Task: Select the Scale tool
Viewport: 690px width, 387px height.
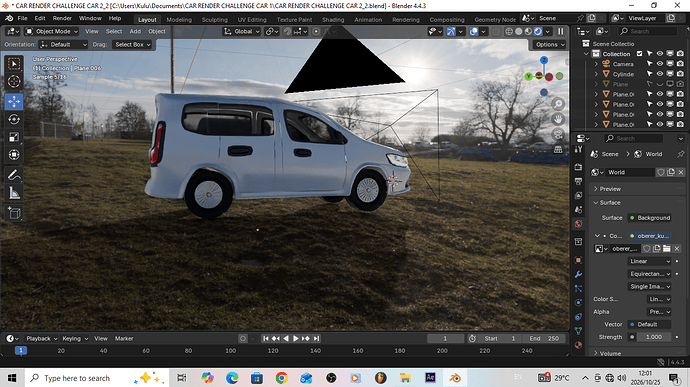Action: [x=14, y=137]
